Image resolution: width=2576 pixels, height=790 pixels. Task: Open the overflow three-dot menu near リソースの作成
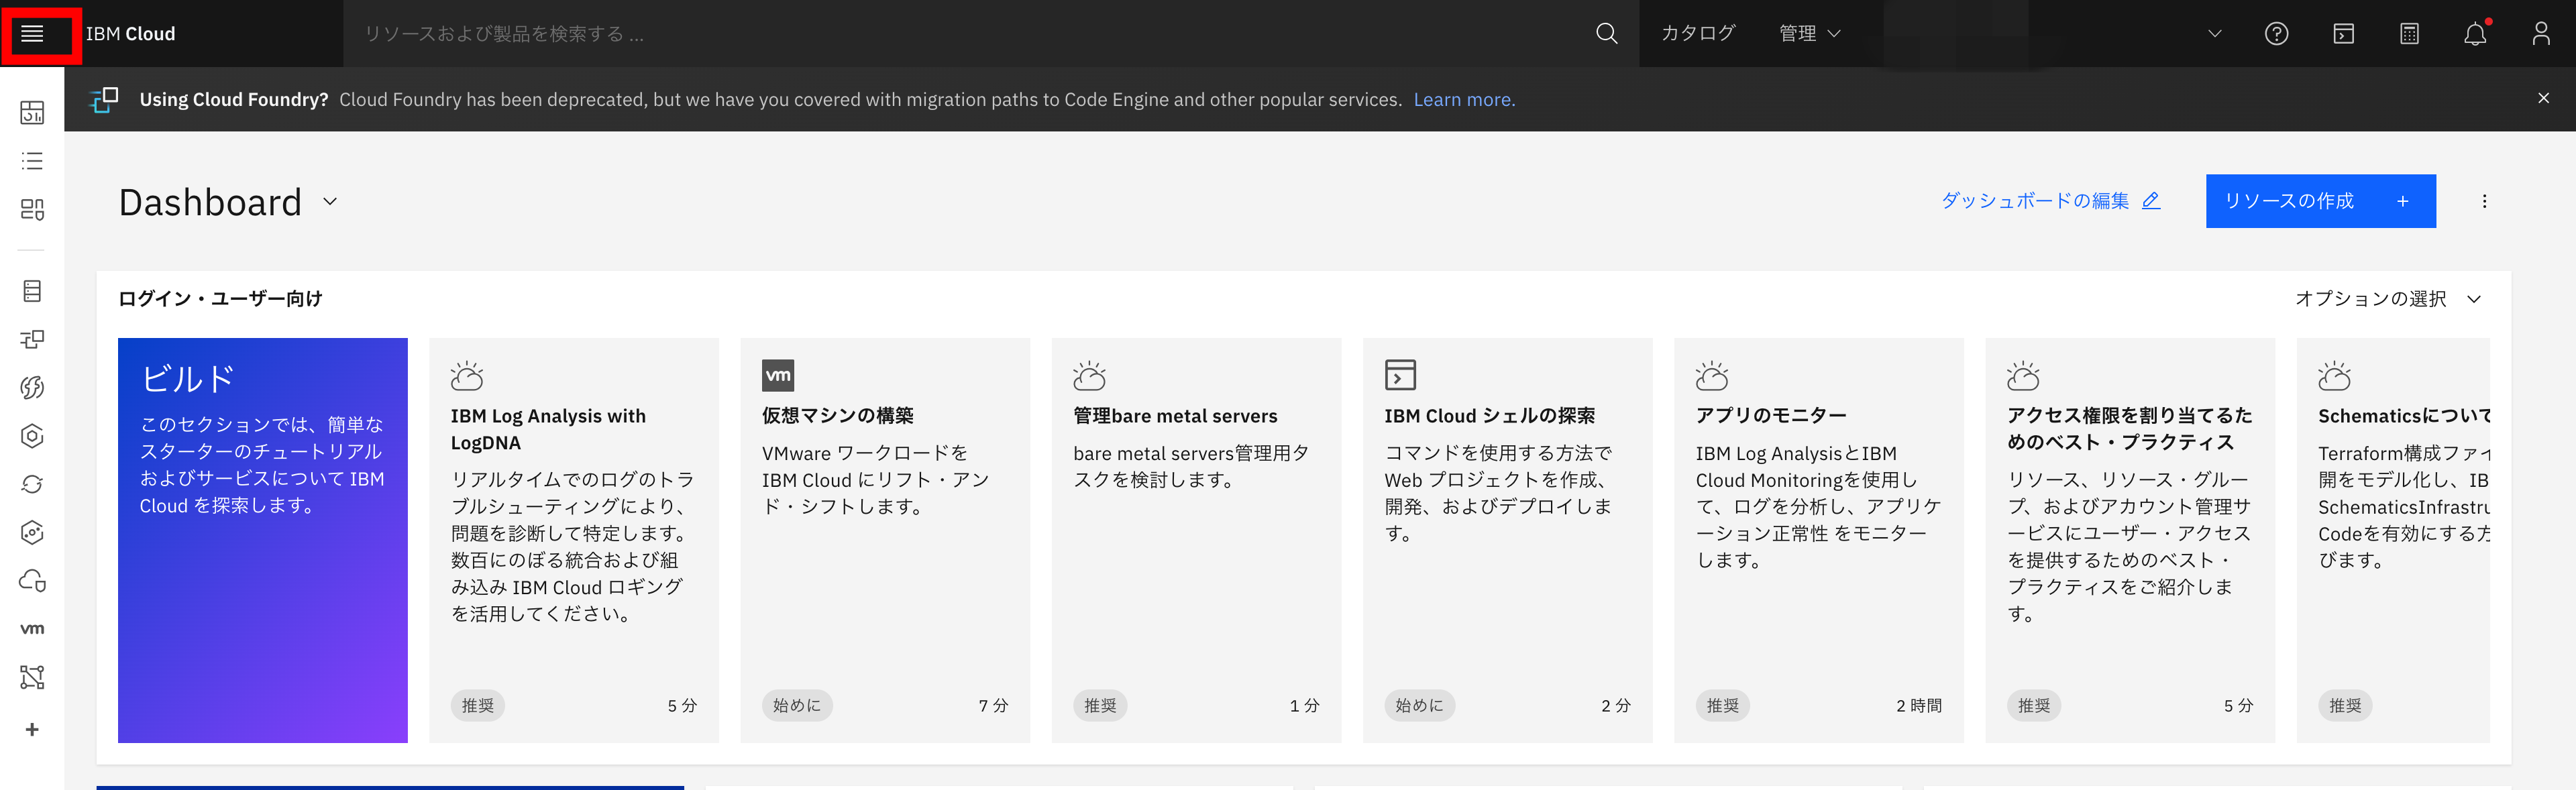click(x=2484, y=201)
